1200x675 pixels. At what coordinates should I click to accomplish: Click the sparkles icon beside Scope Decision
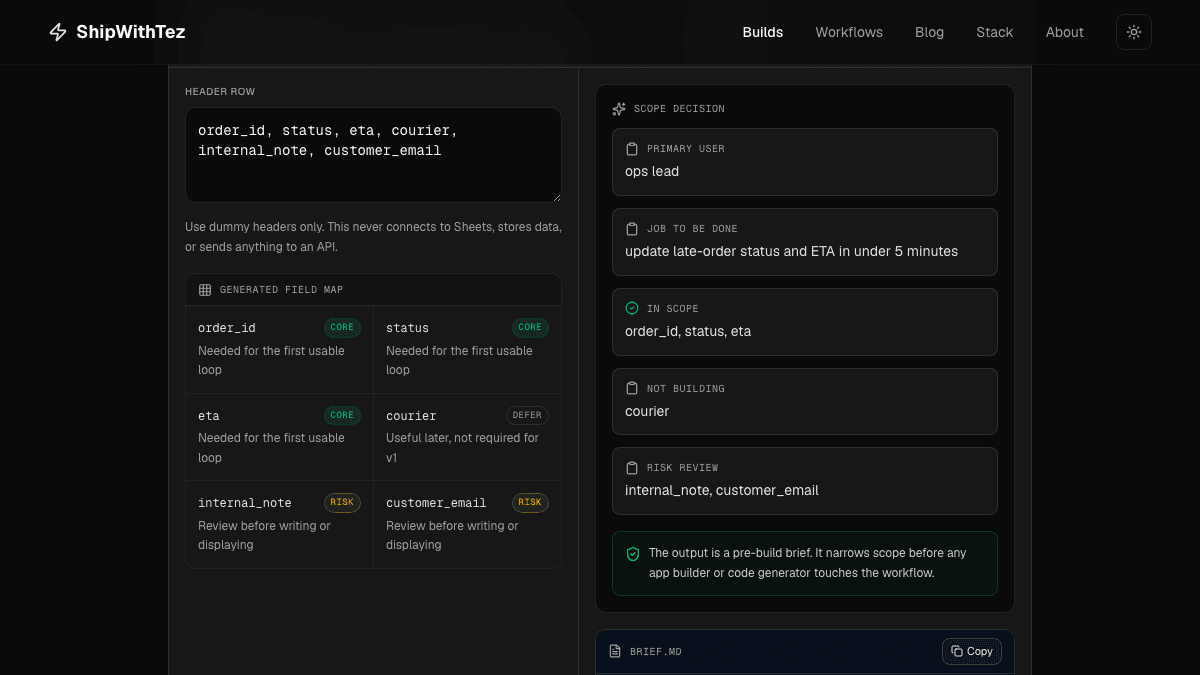619,109
